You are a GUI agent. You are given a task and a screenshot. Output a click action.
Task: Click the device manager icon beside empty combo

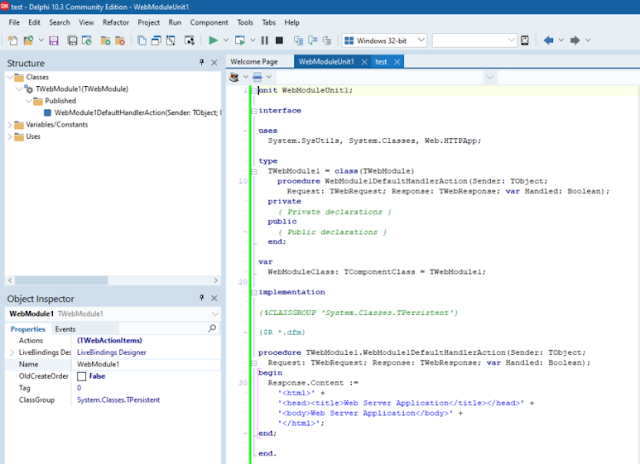[524, 40]
